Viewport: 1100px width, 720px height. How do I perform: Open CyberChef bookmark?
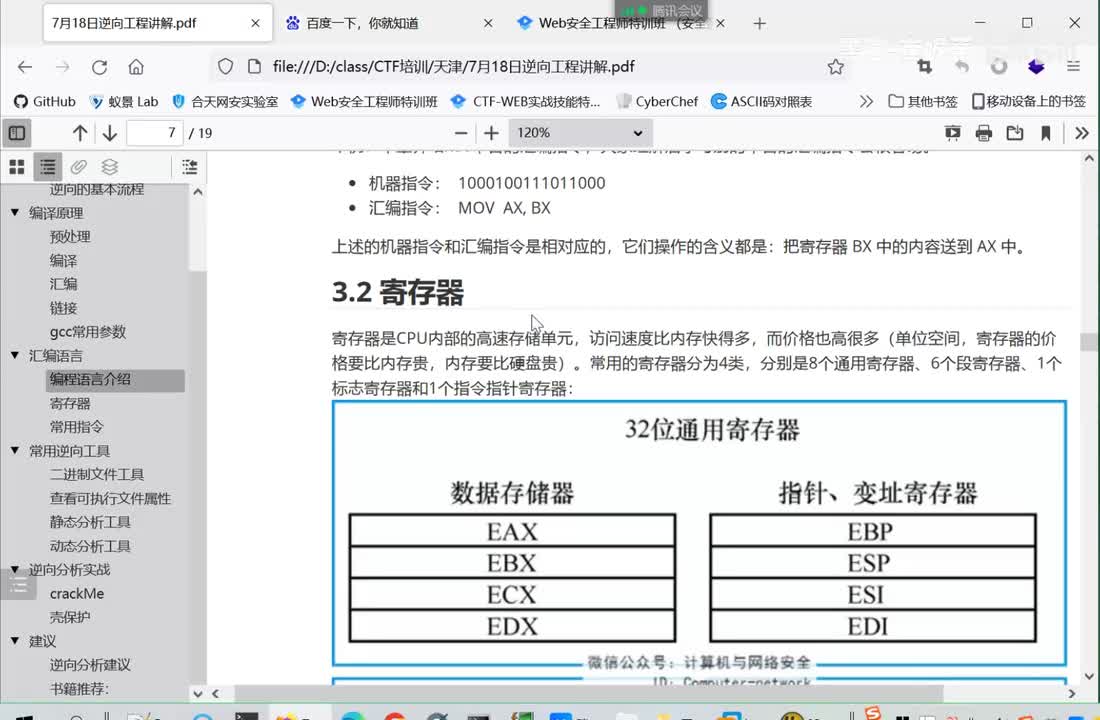pyautogui.click(x=657, y=102)
